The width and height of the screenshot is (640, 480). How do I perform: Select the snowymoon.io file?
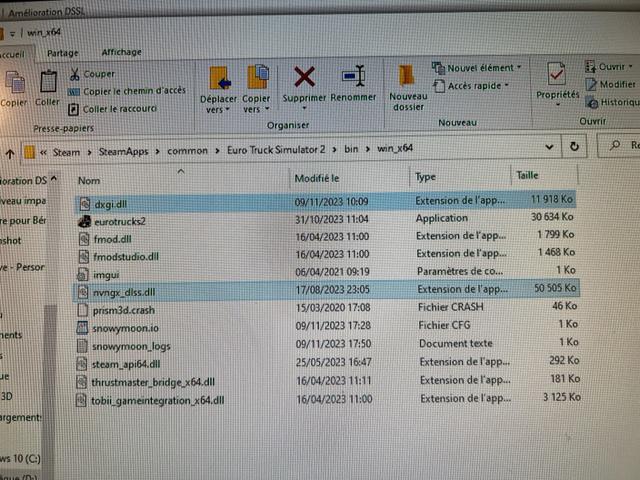tap(327, 326)
